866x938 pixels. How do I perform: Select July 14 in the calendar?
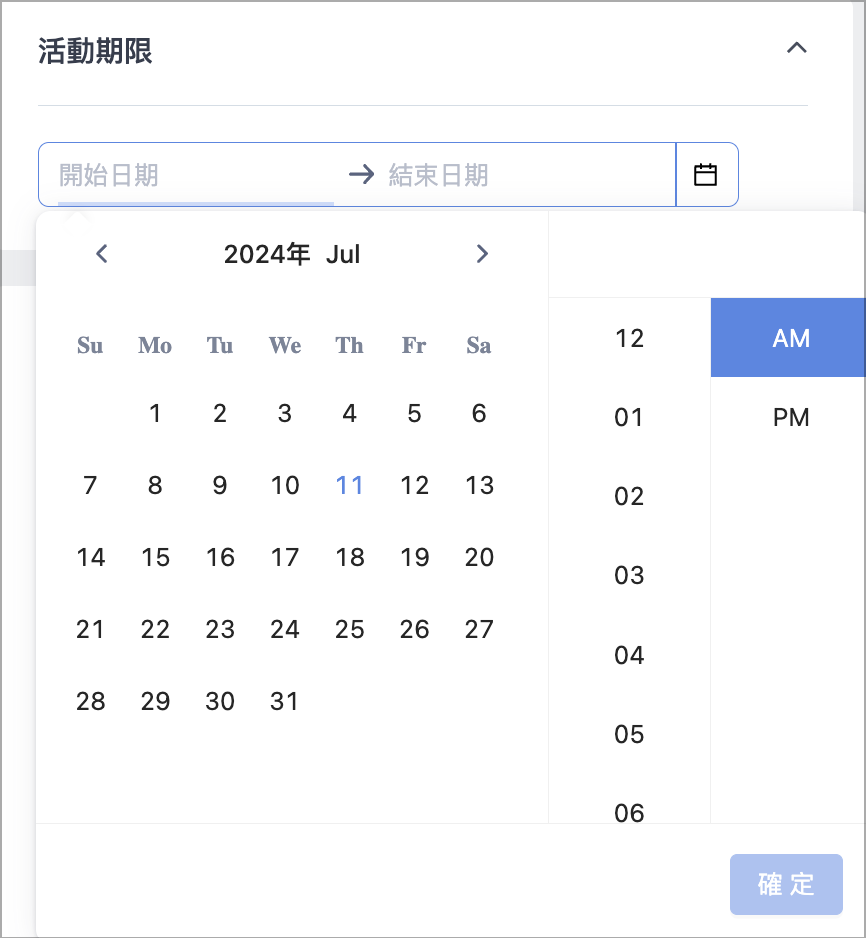coord(90,557)
